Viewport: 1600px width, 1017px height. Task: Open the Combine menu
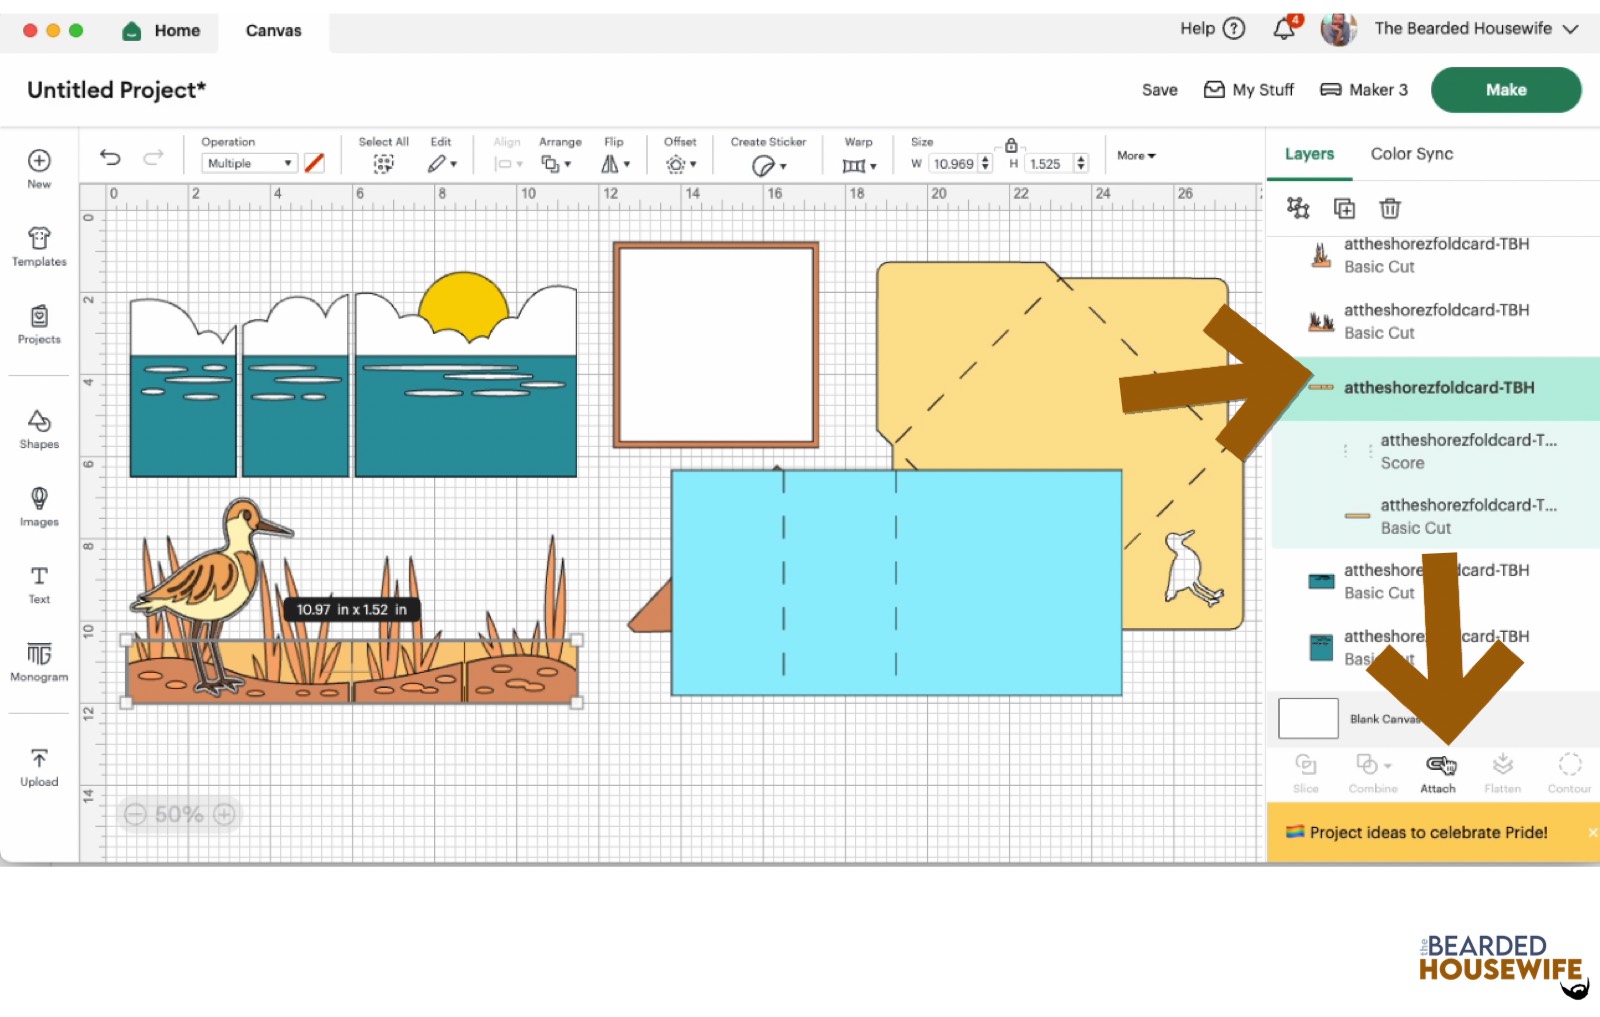tap(1373, 773)
